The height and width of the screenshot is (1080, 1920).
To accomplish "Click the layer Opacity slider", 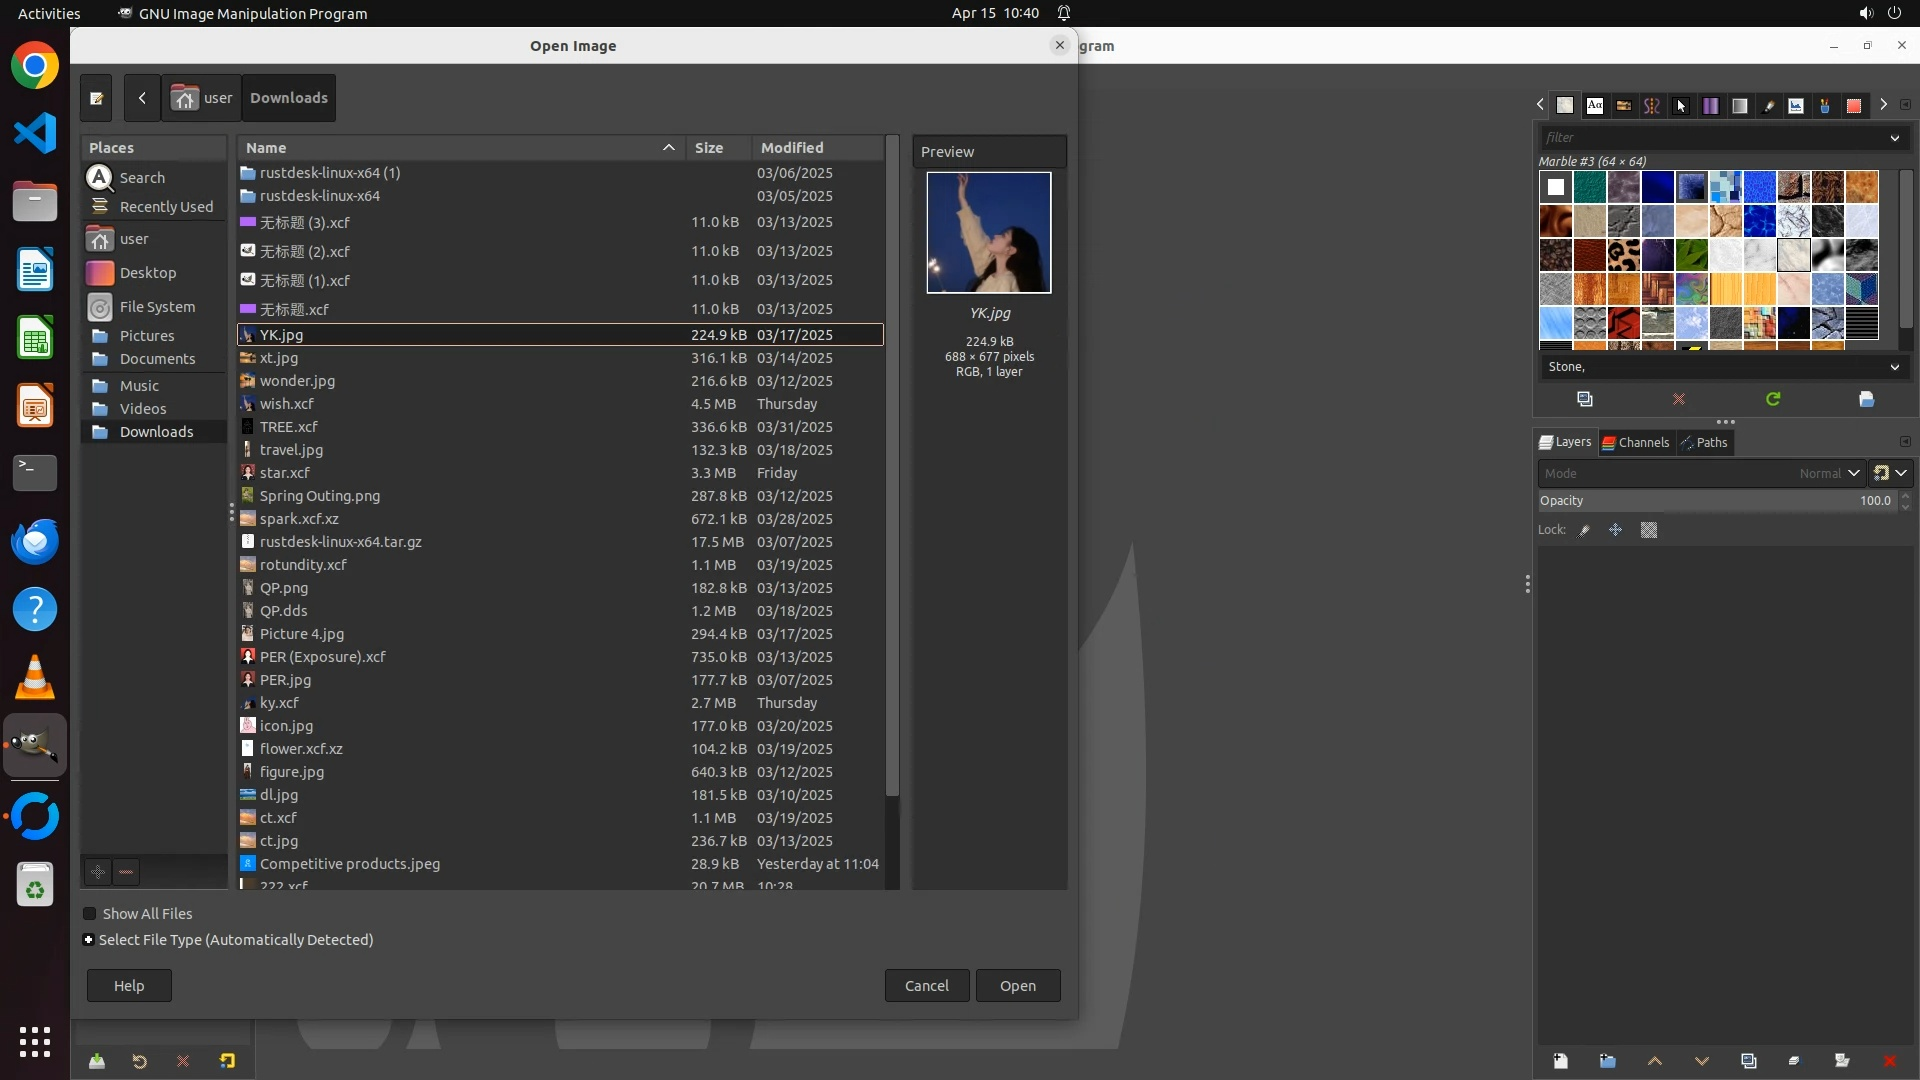I will coord(1700,501).
